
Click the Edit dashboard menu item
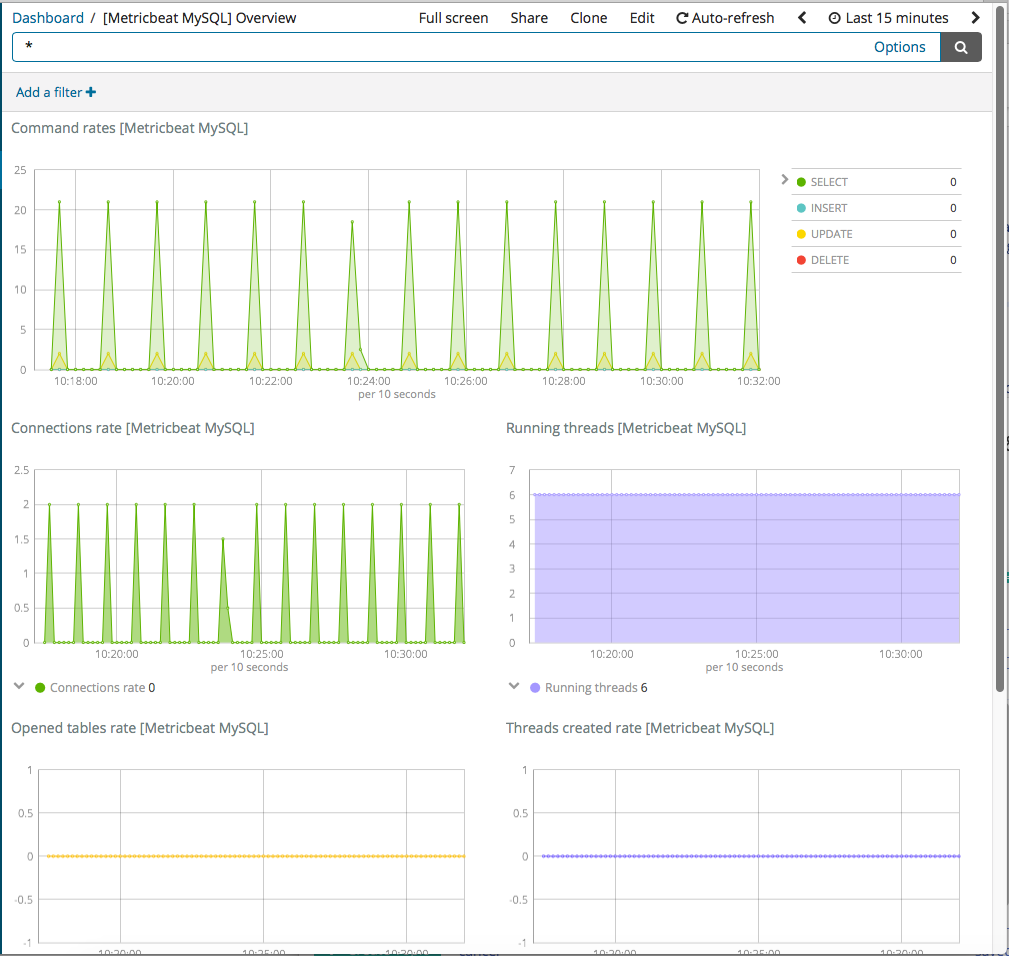point(642,18)
